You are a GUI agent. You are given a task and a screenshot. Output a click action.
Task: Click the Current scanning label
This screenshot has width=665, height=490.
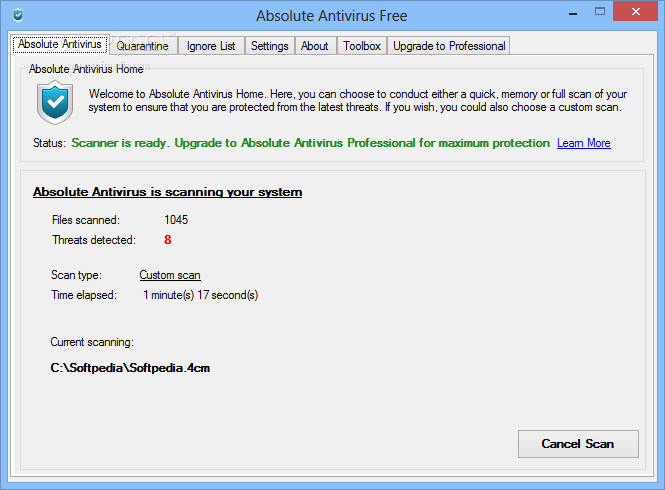point(92,342)
